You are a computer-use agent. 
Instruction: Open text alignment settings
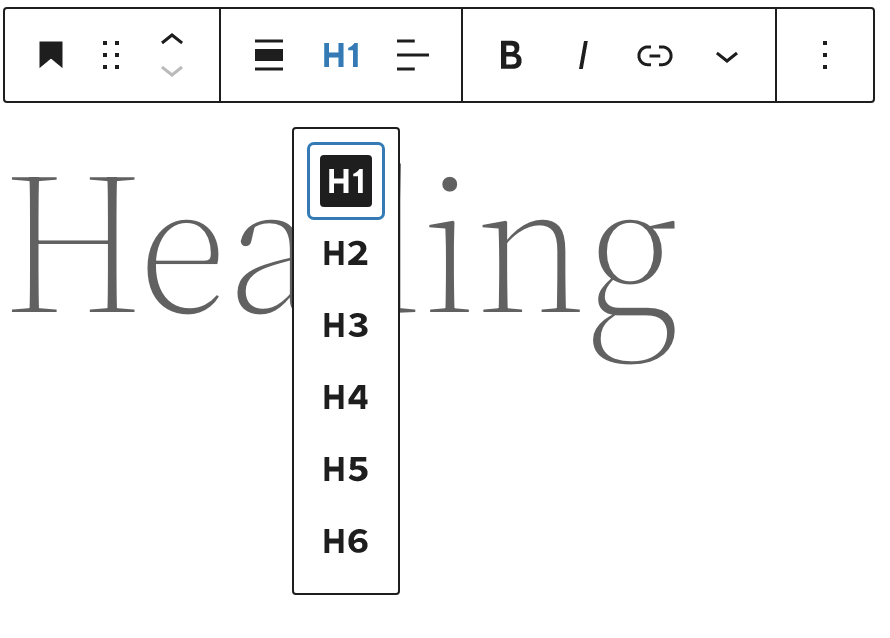(413, 55)
